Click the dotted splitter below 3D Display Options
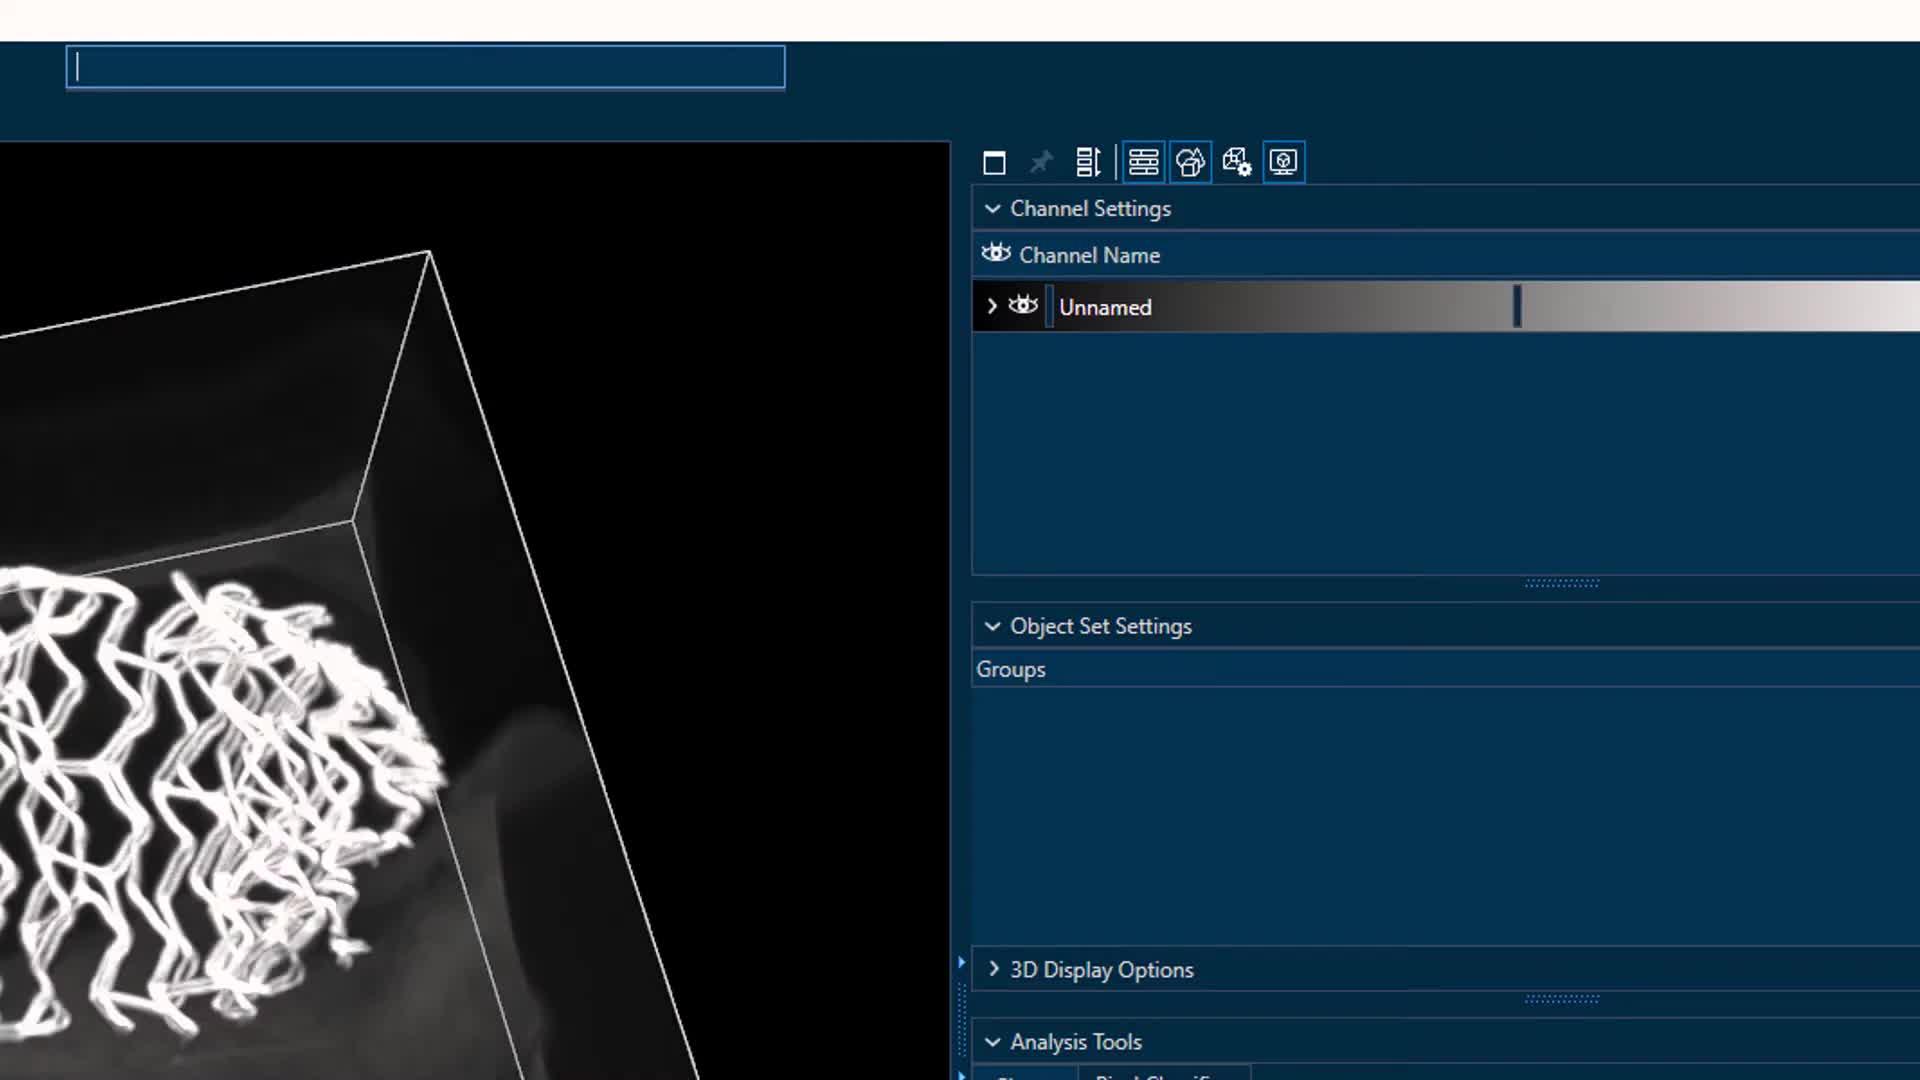Screen dimensions: 1920x1080 tap(1562, 998)
